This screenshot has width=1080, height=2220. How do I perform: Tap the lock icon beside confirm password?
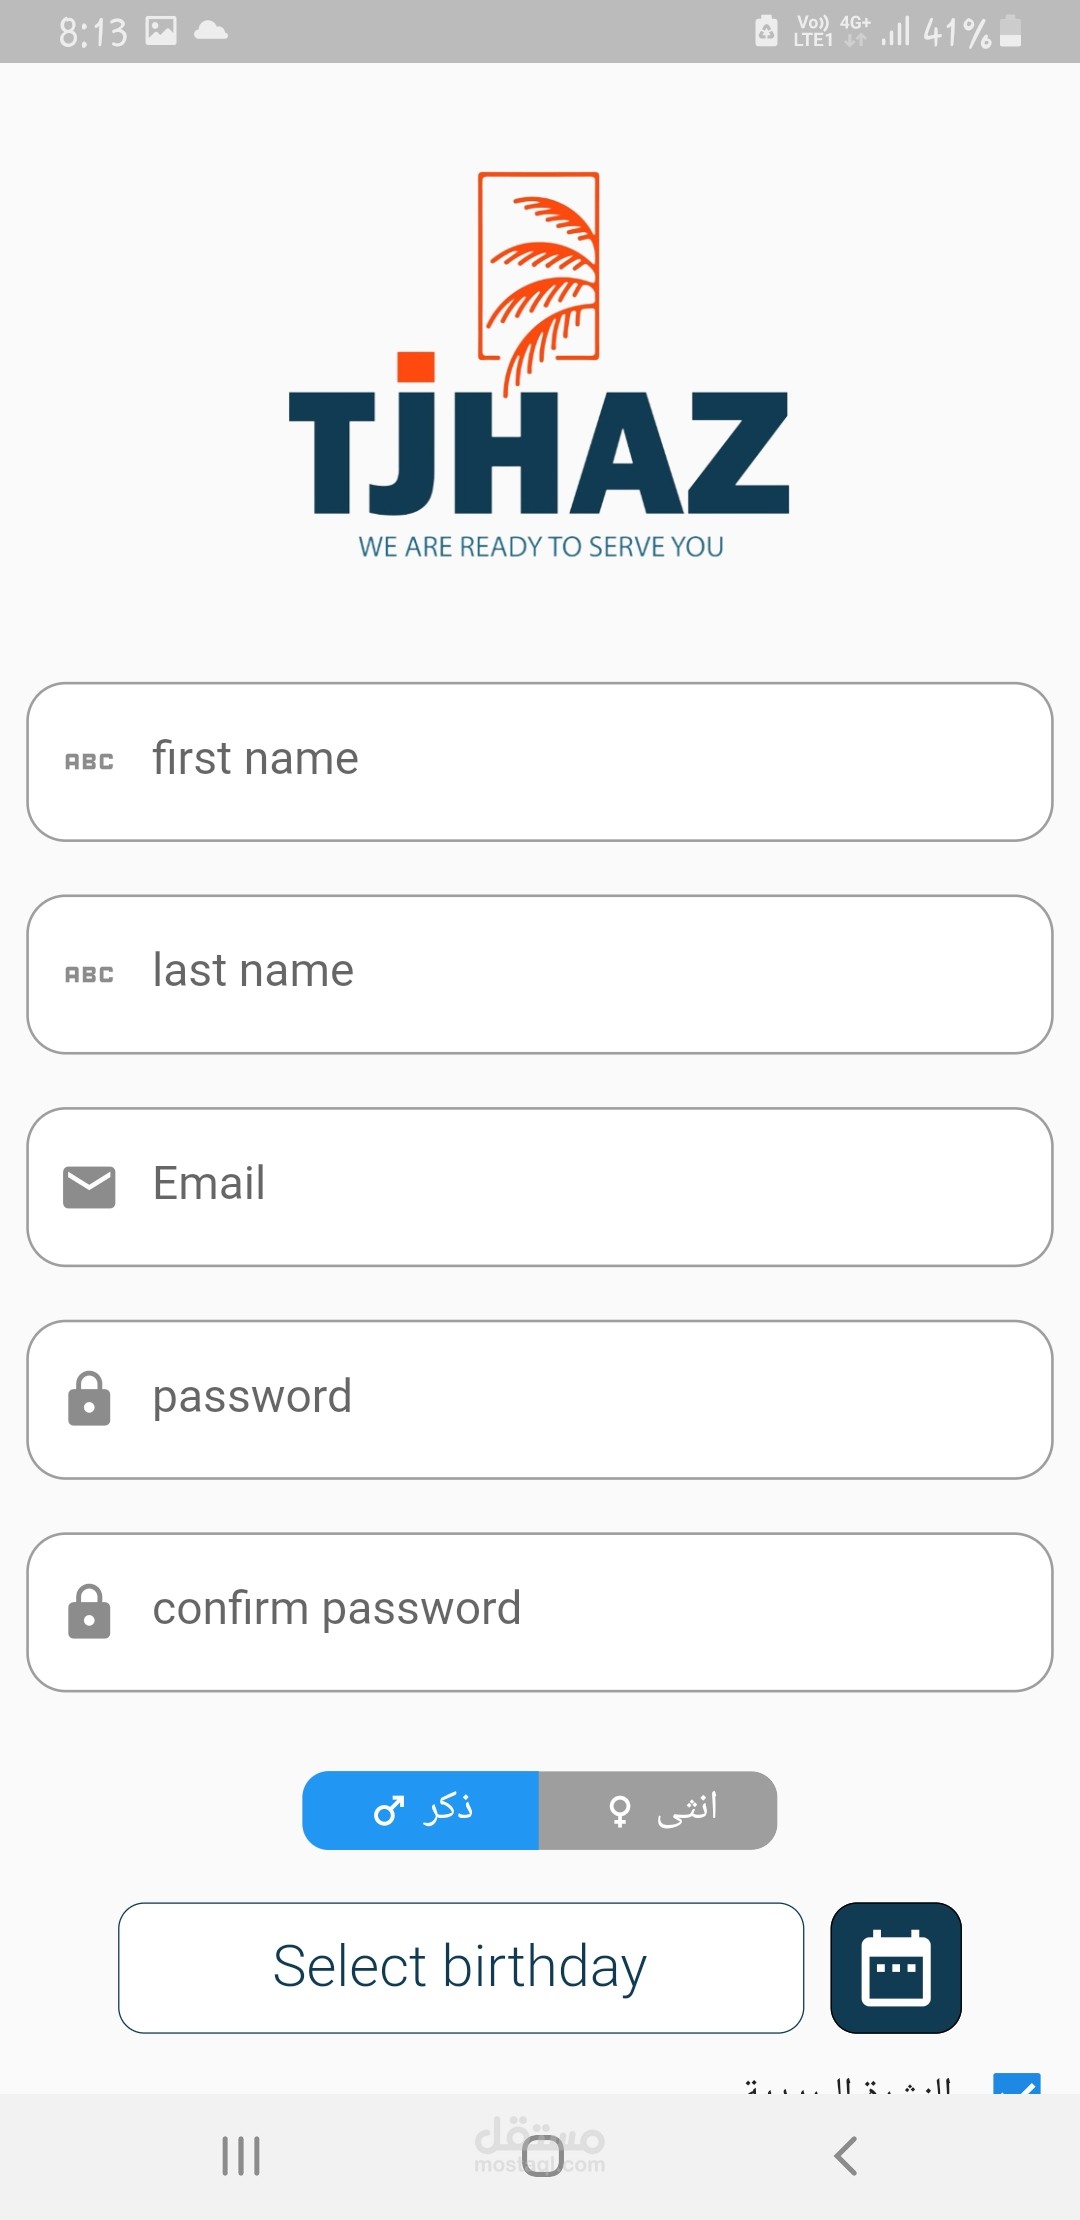[89, 1612]
